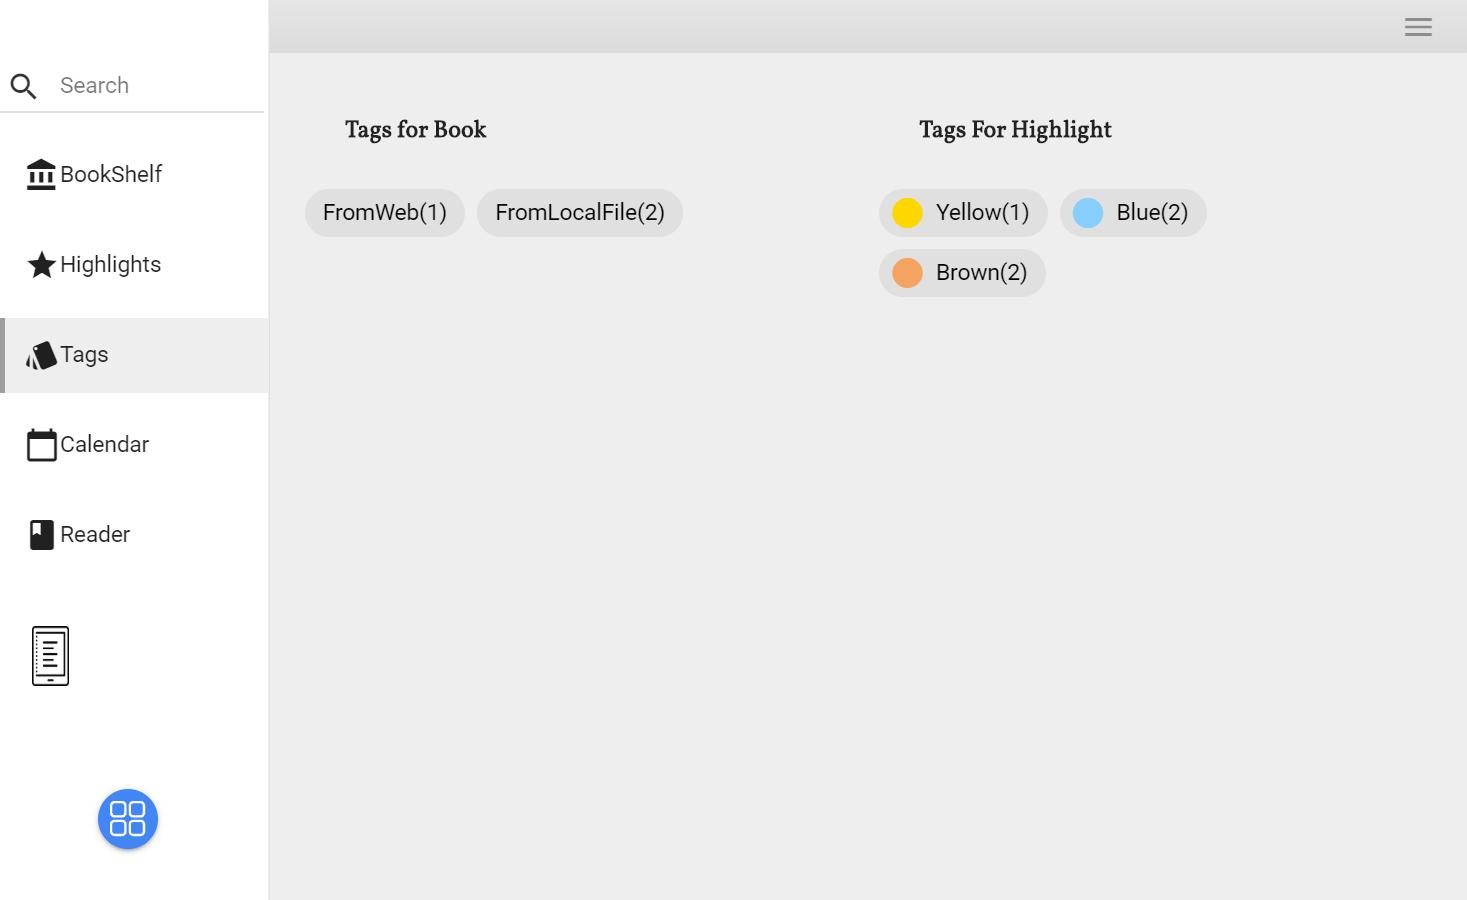Go to the Highlights section
The width and height of the screenshot is (1467, 900).
coord(111,265)
